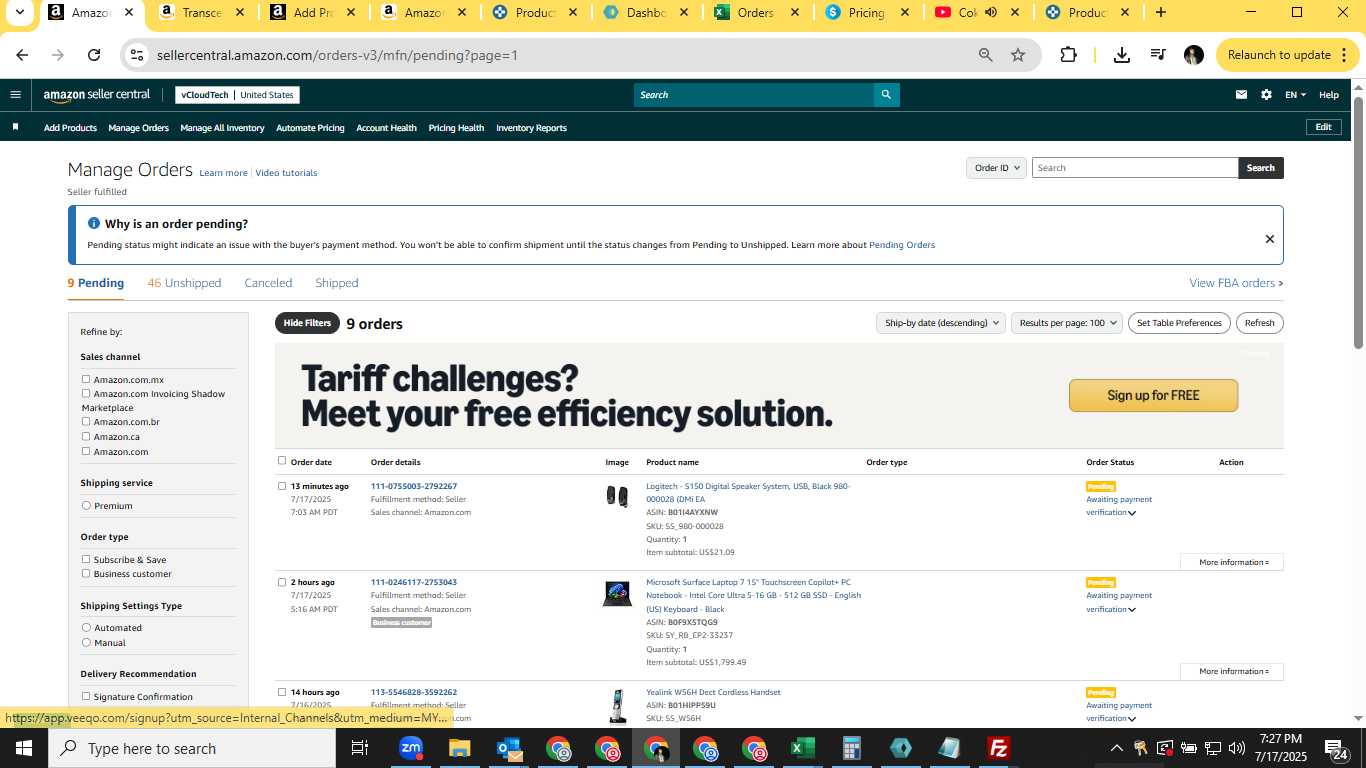Click the bookmark flag icon
1366x768 pixels.
pyautogui.click(x=15, y=127)
